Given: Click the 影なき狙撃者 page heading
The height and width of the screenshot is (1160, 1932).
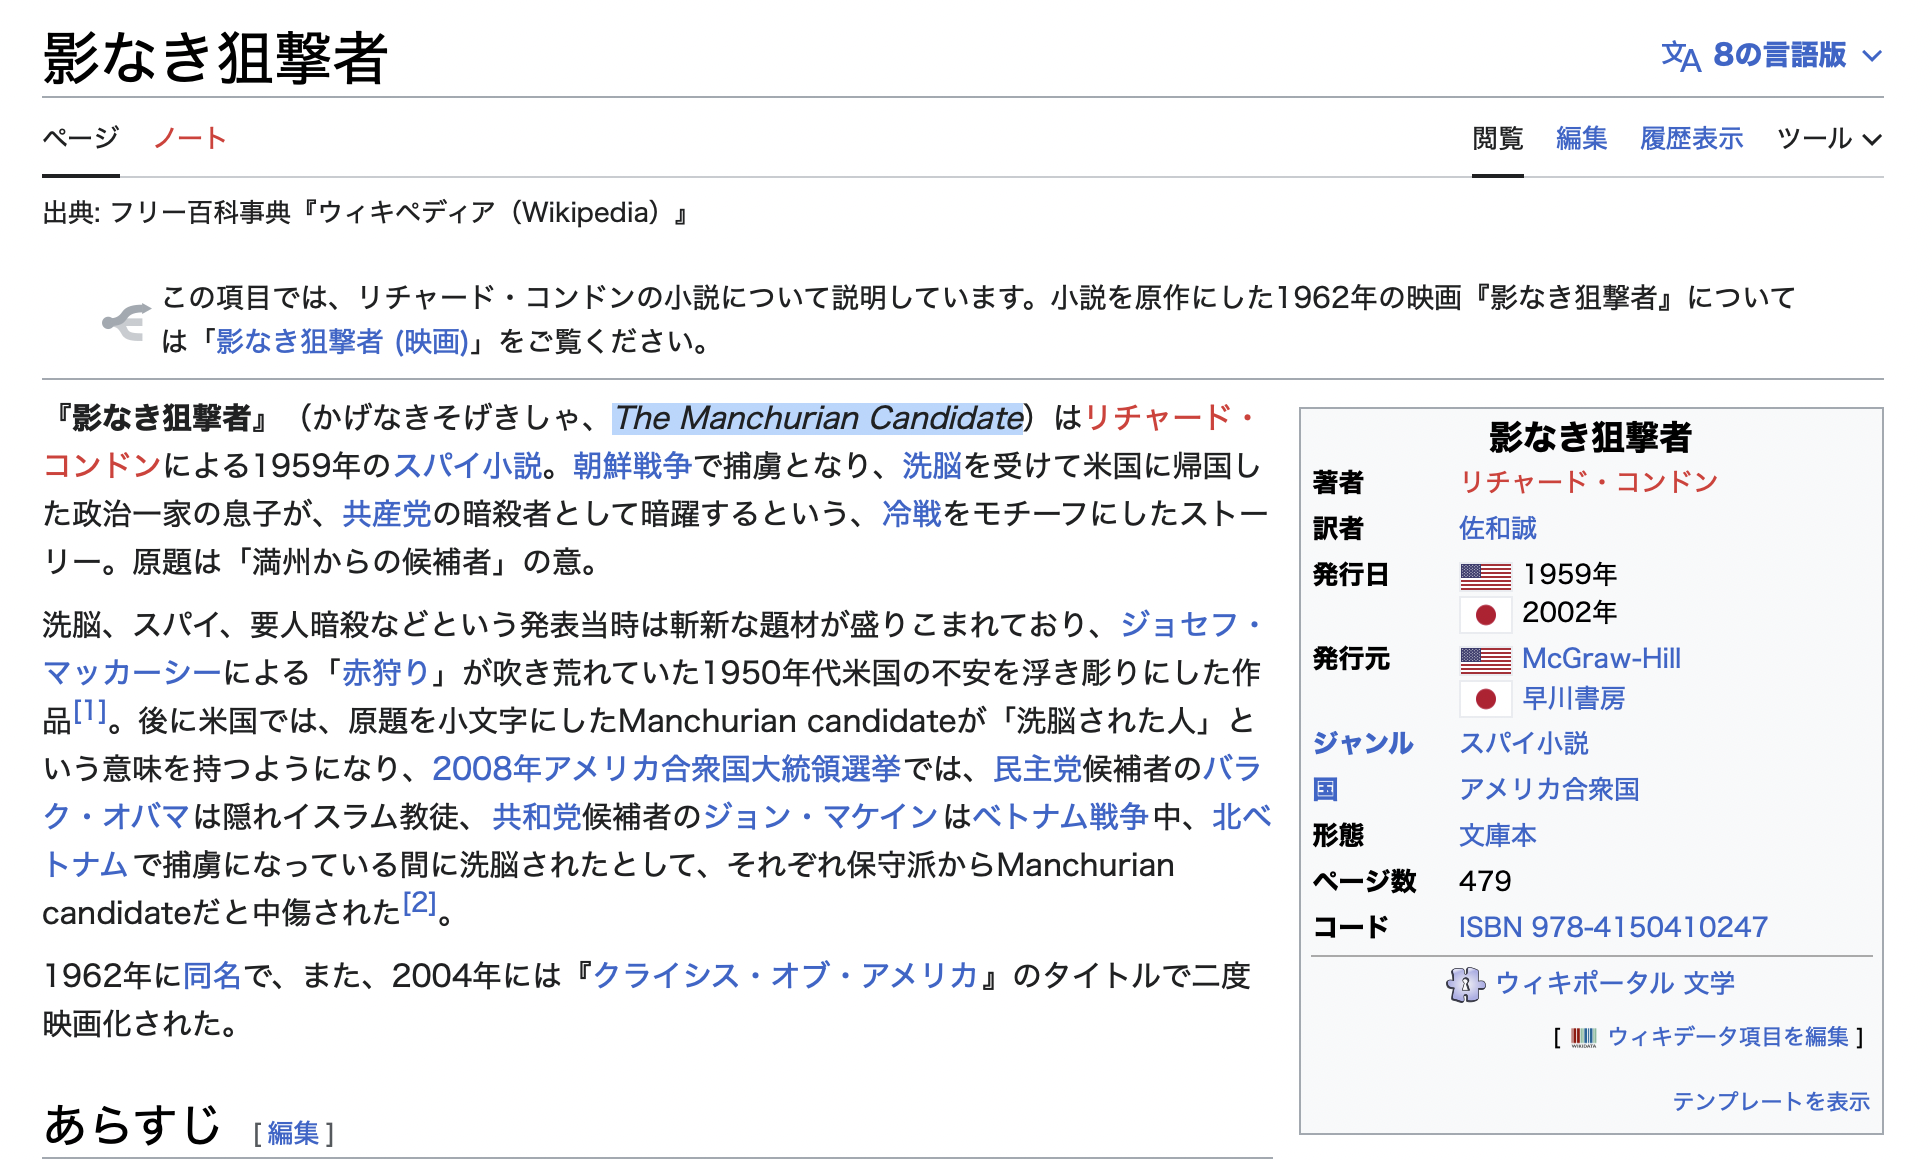Looking at the screenshot, I should point(215,57).
